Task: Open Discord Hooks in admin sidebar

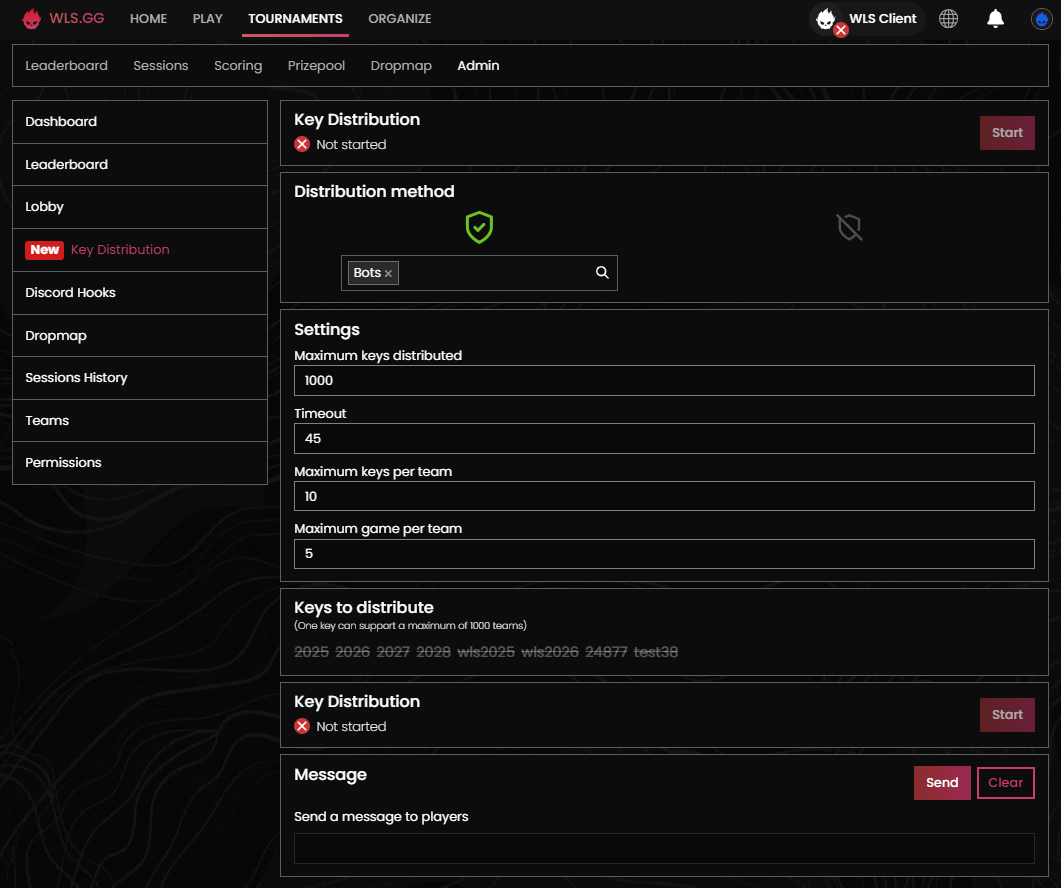Action: click(x=71, y=293)
